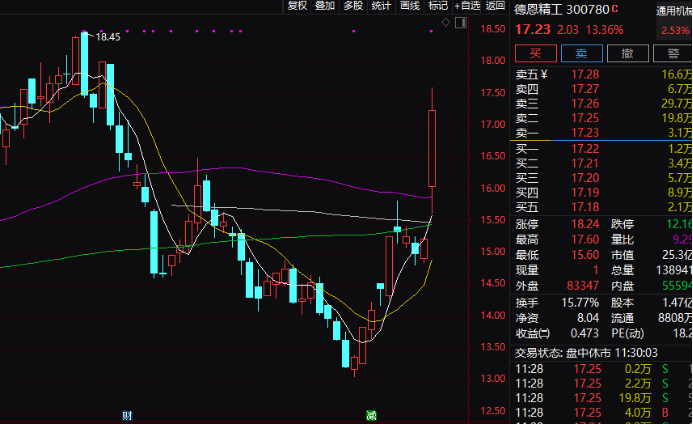Select the 多股 multi-stock view

pyautogui.click(x=353, y=6)
